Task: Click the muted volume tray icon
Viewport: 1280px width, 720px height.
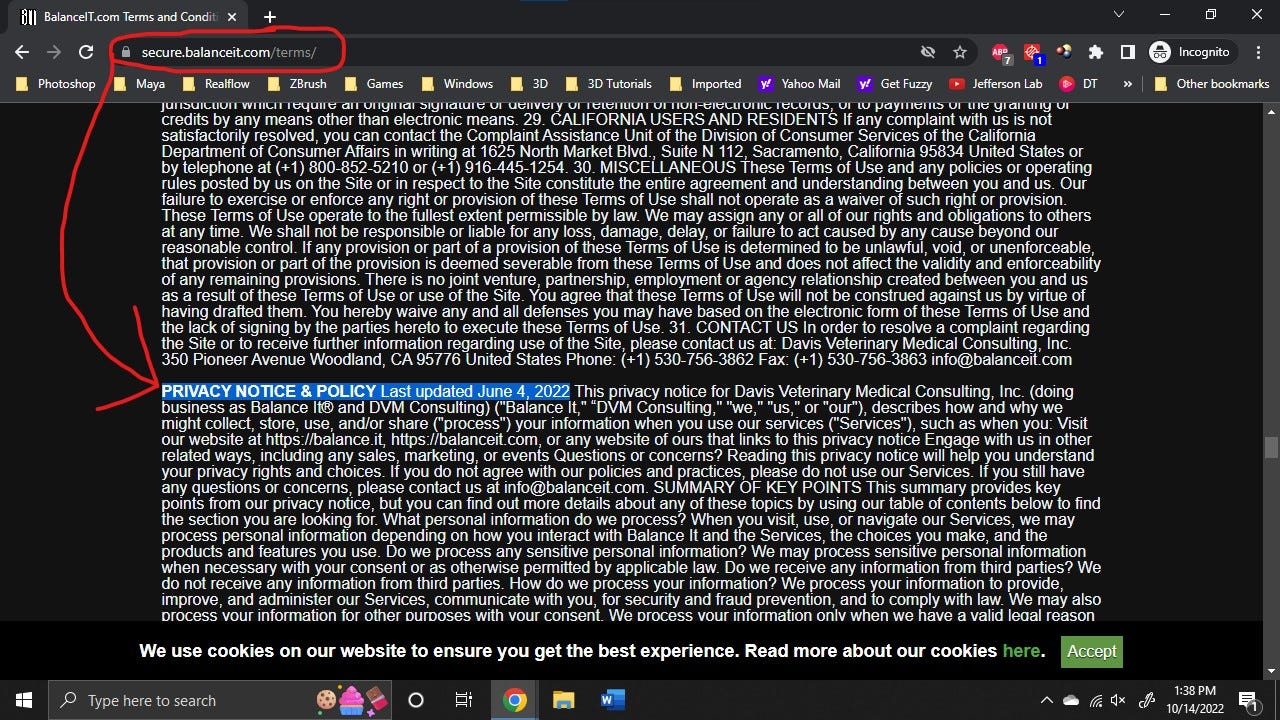Action: click(x=1119, y=700)
